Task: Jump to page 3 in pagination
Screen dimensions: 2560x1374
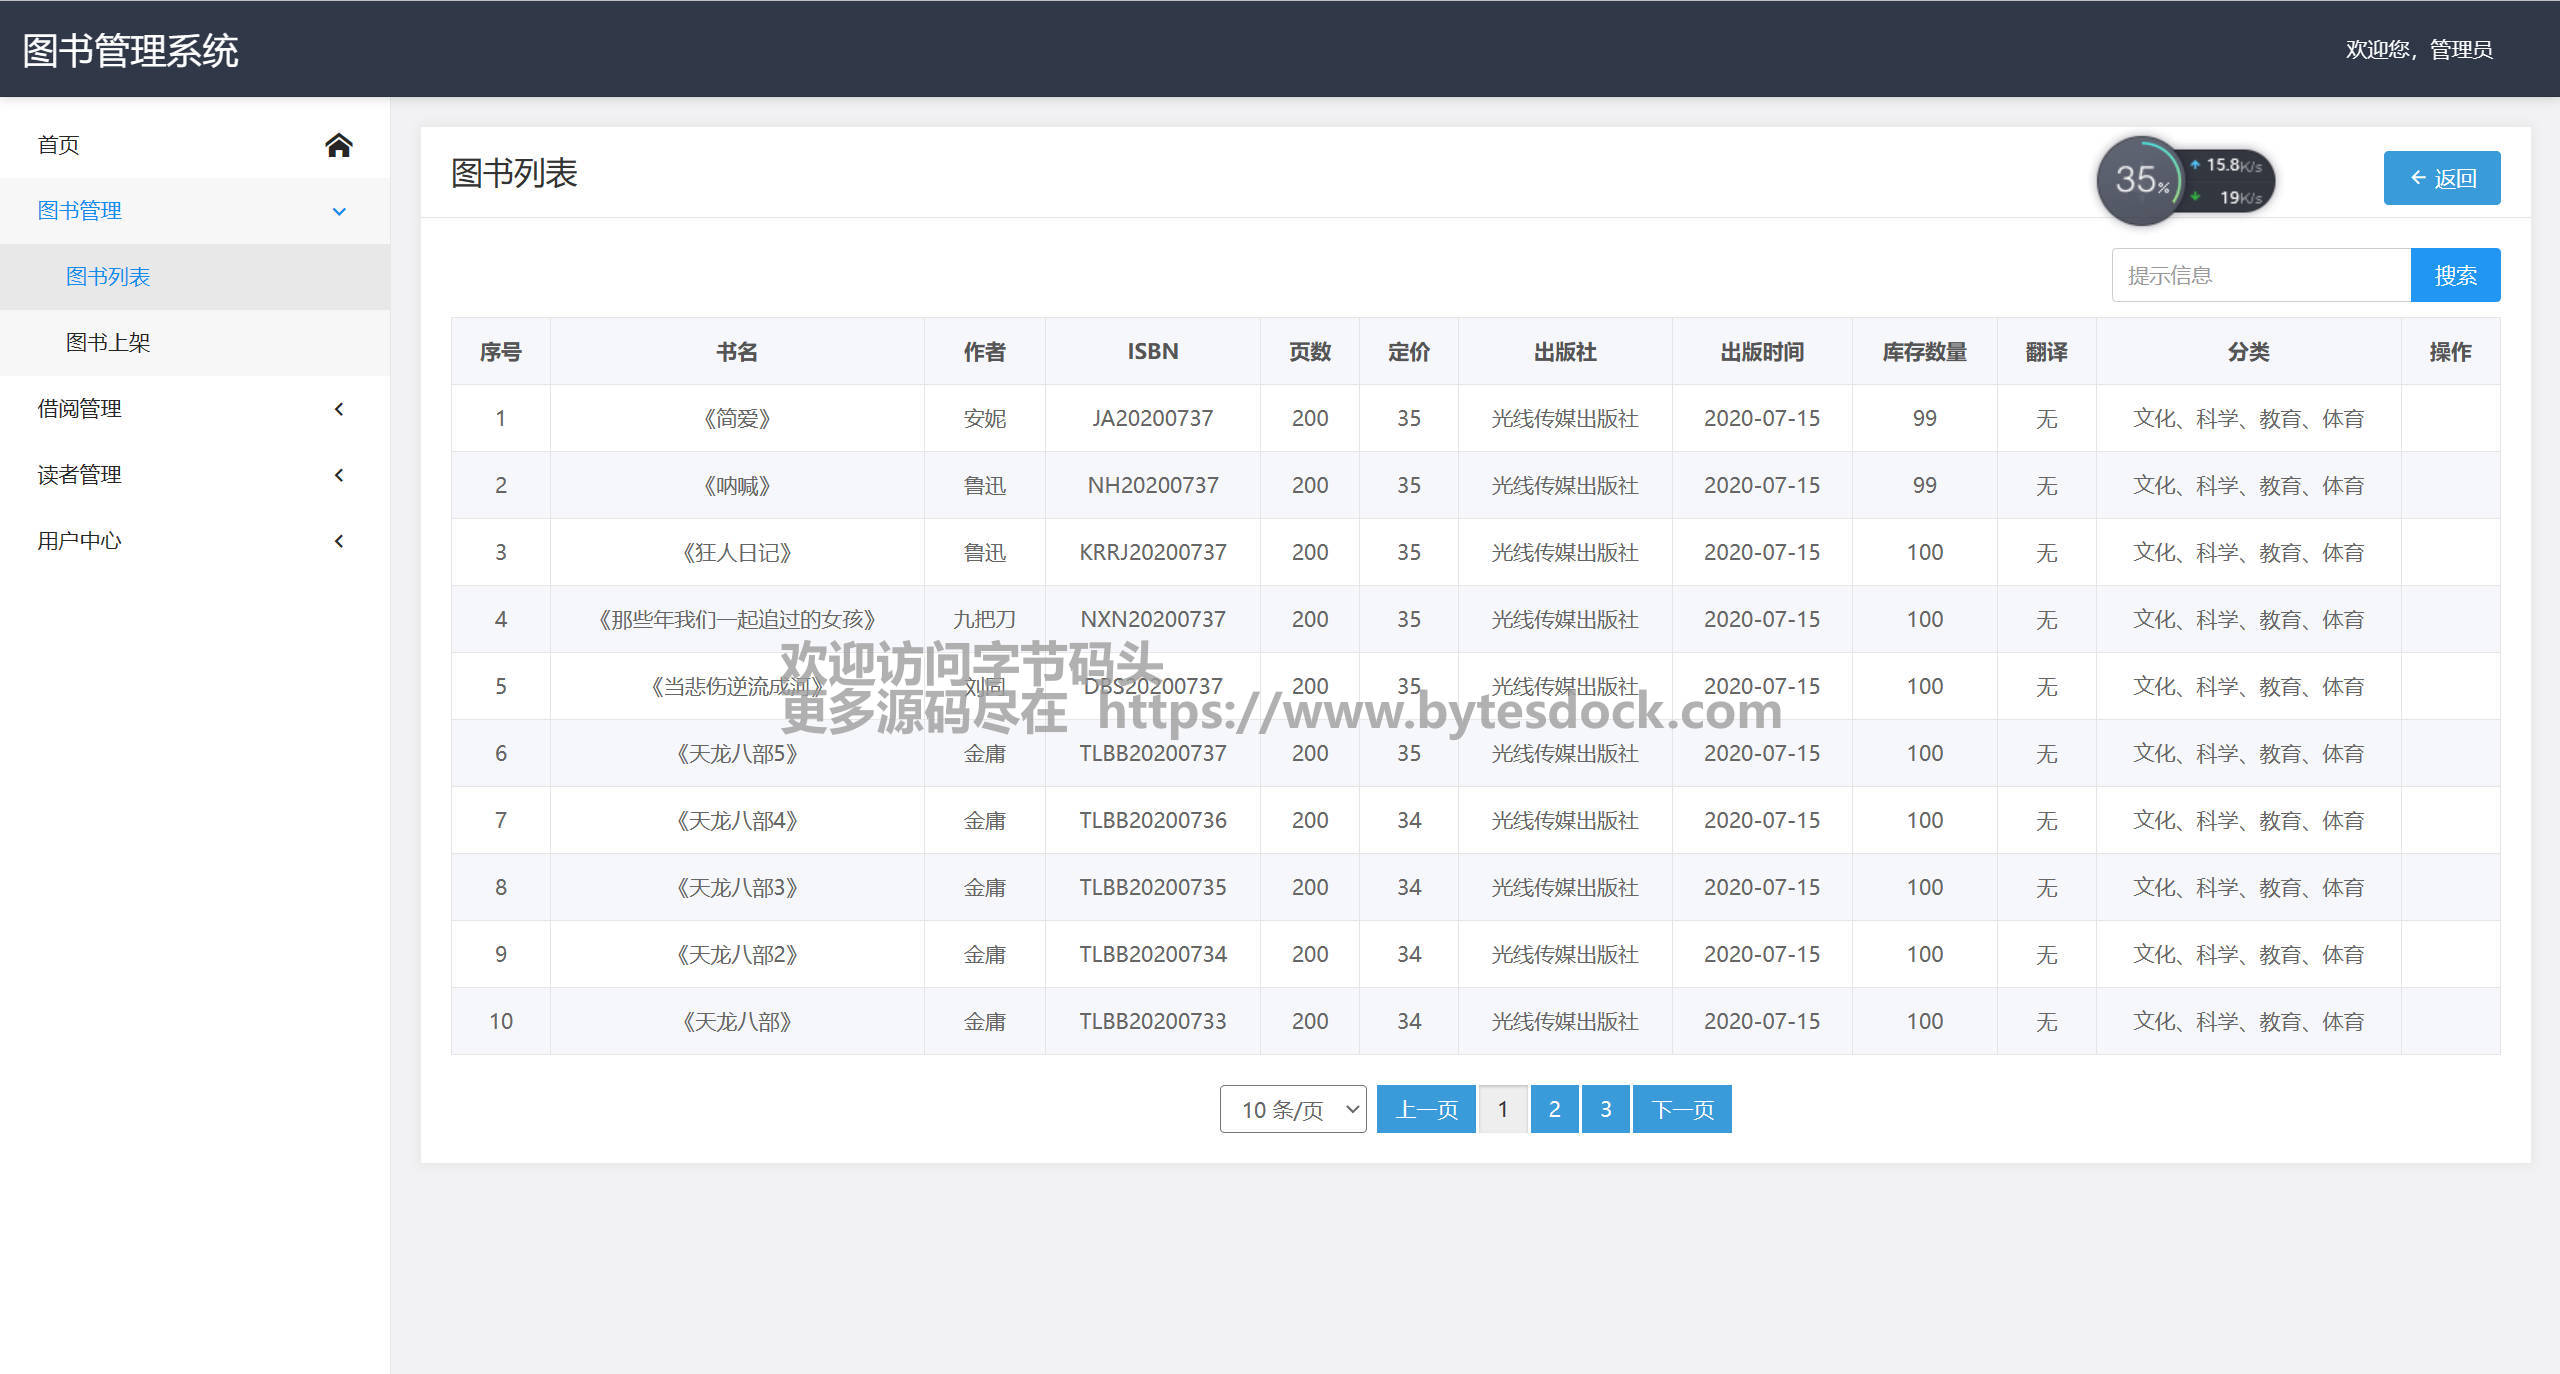Action: (1605, 1109)
